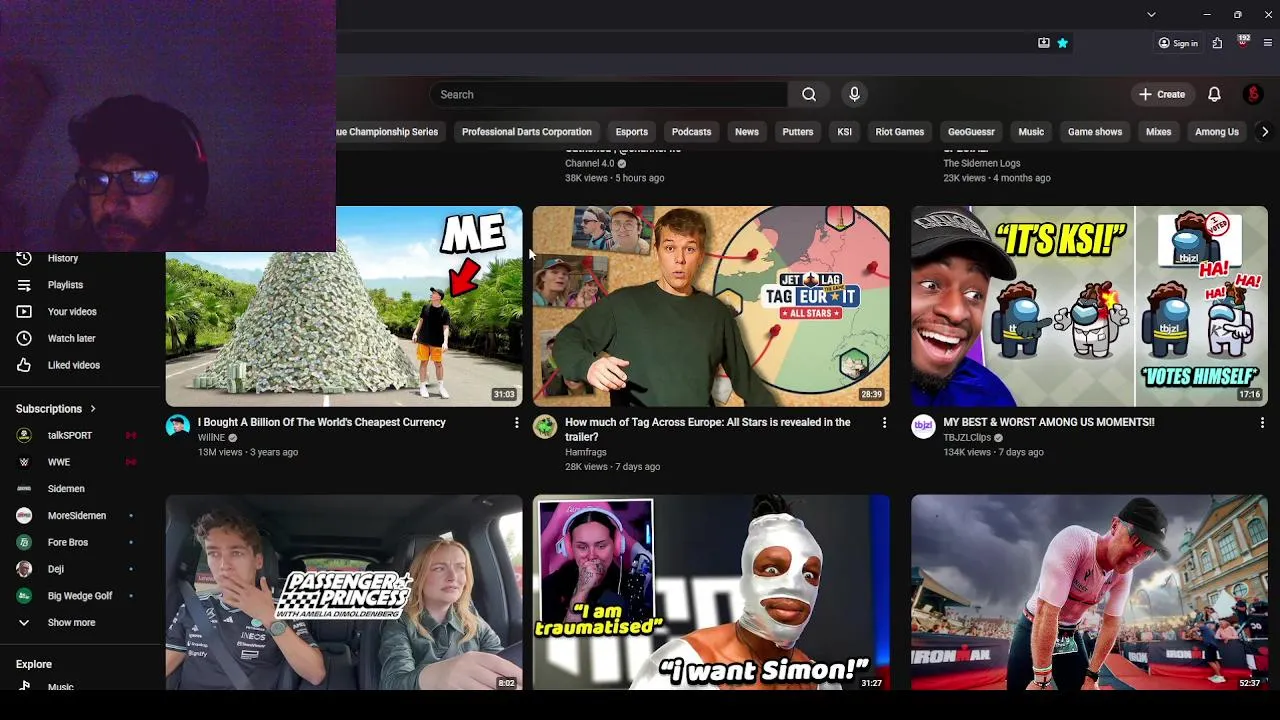Open the WillNE channel avatar
This screenshot has width=1280, height=720.
pyautogui.click(x=178, y=427)
